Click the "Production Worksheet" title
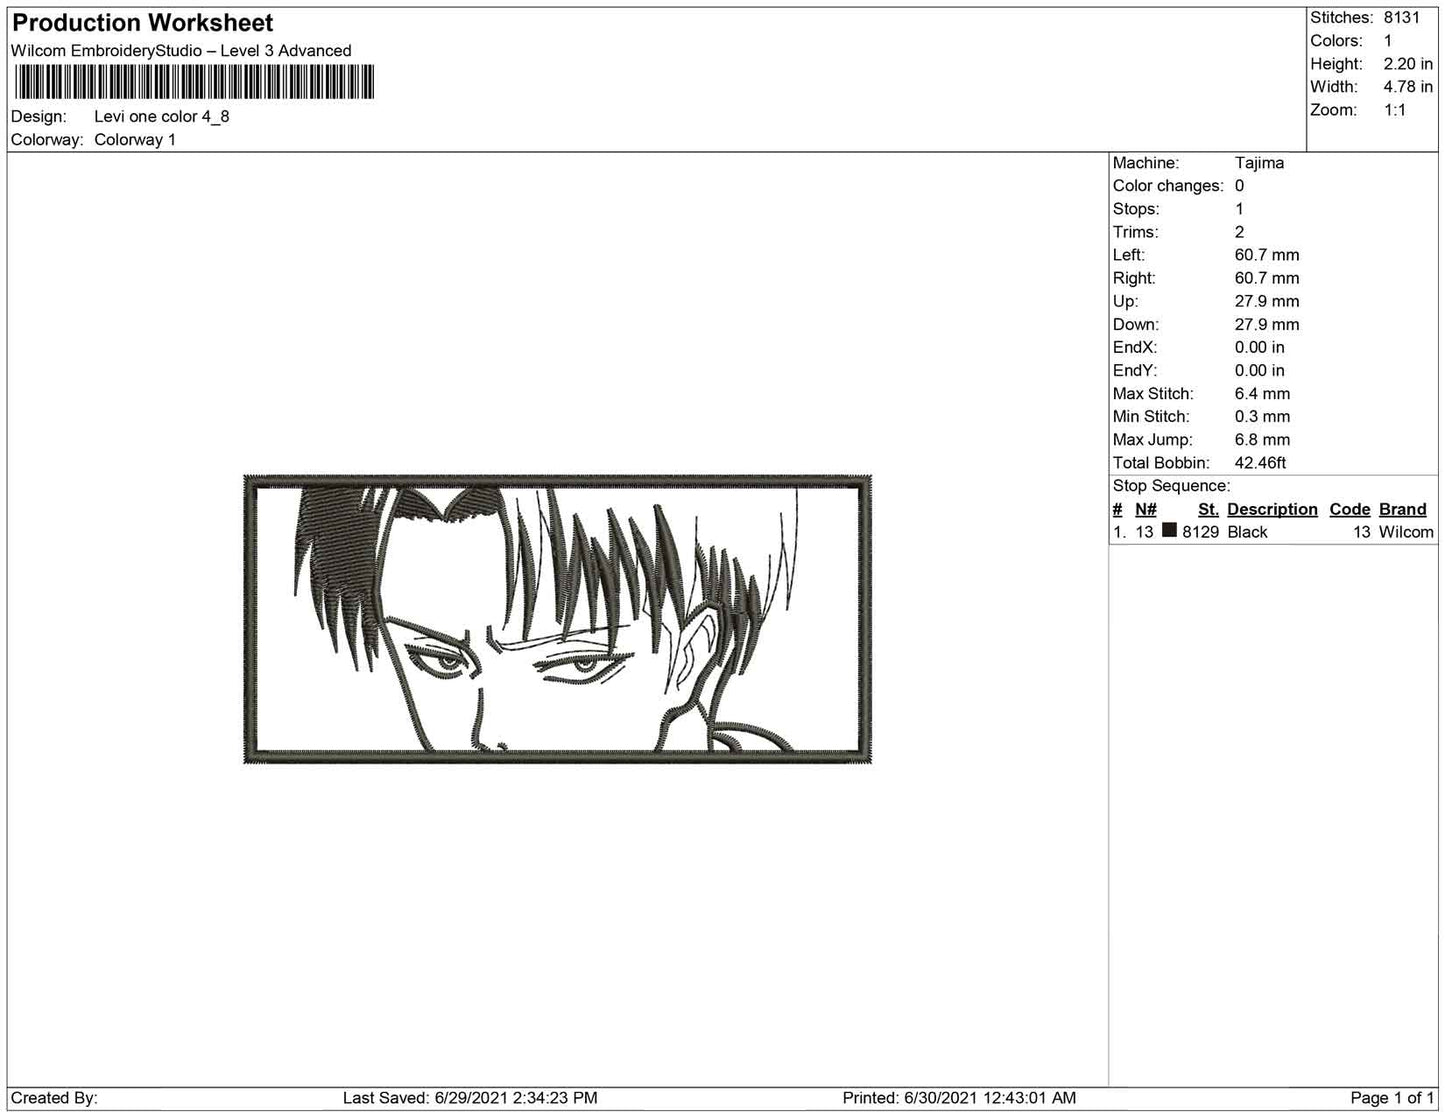This screenshot has height=1112, width=1445. coord(142,23)
